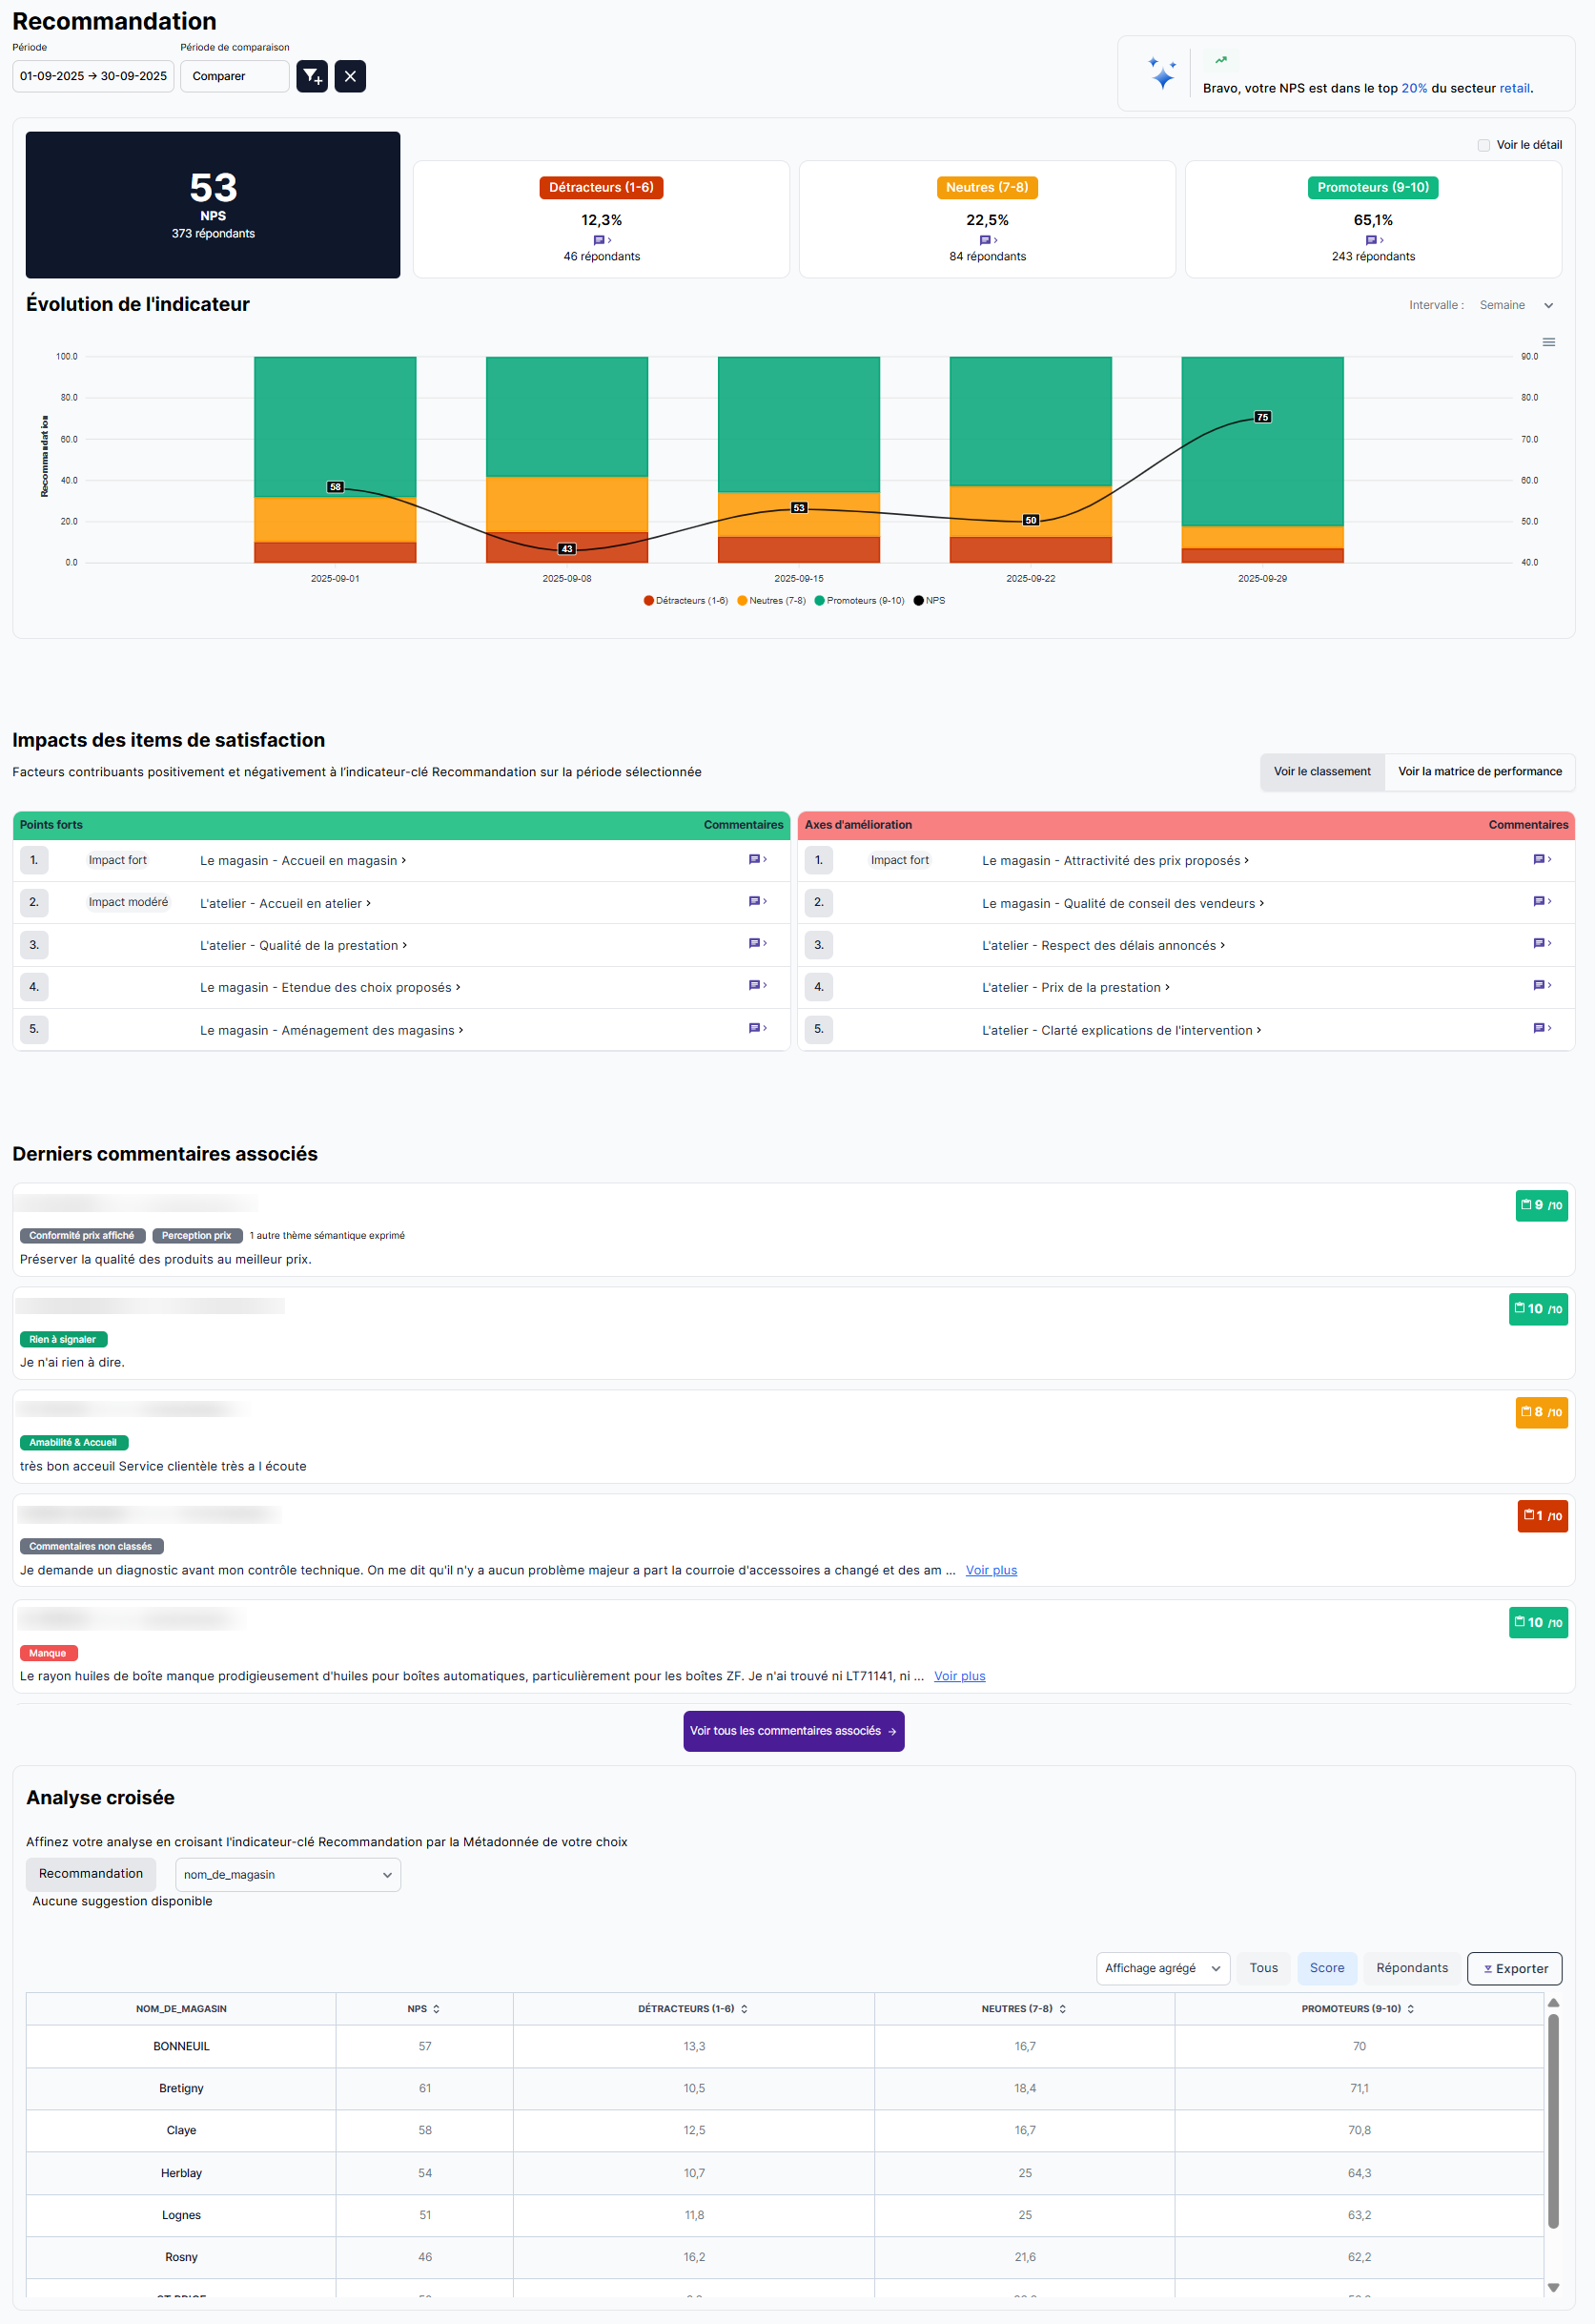Screen dimensions: 1595x2324
Task: Open comments icon under Promoteurs percentage
Action: click(x=1373, y=240)
